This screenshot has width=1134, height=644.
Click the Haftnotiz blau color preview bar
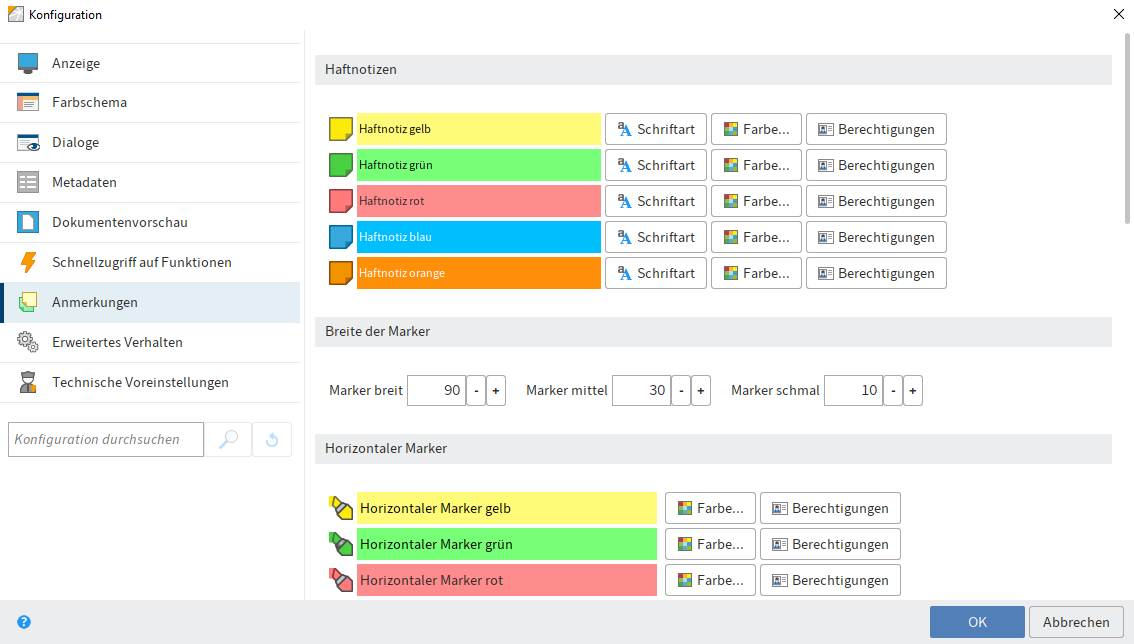click(479, 237)
